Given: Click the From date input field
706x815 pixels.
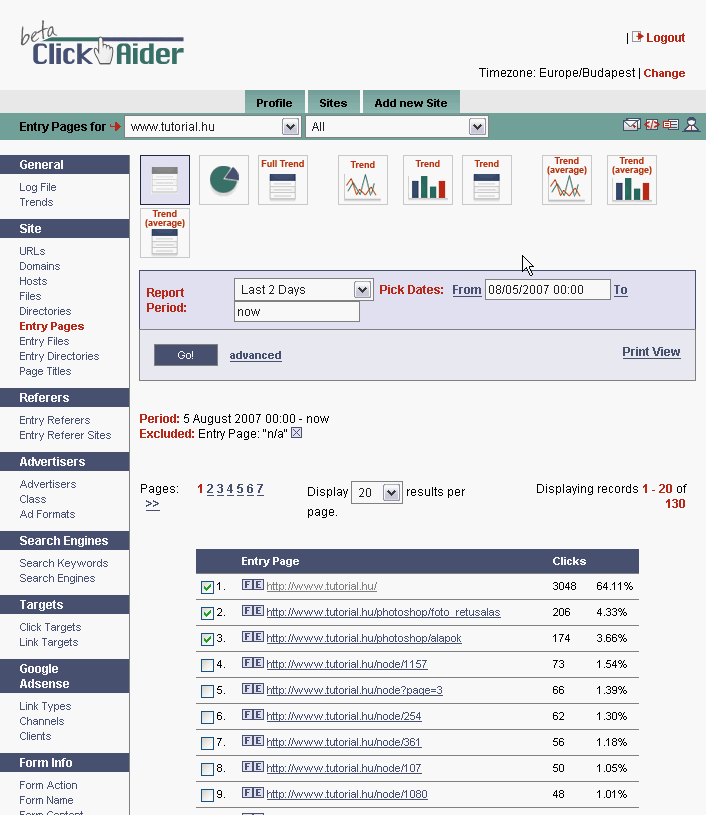Looking at the screenshot, I should [547, 290].
